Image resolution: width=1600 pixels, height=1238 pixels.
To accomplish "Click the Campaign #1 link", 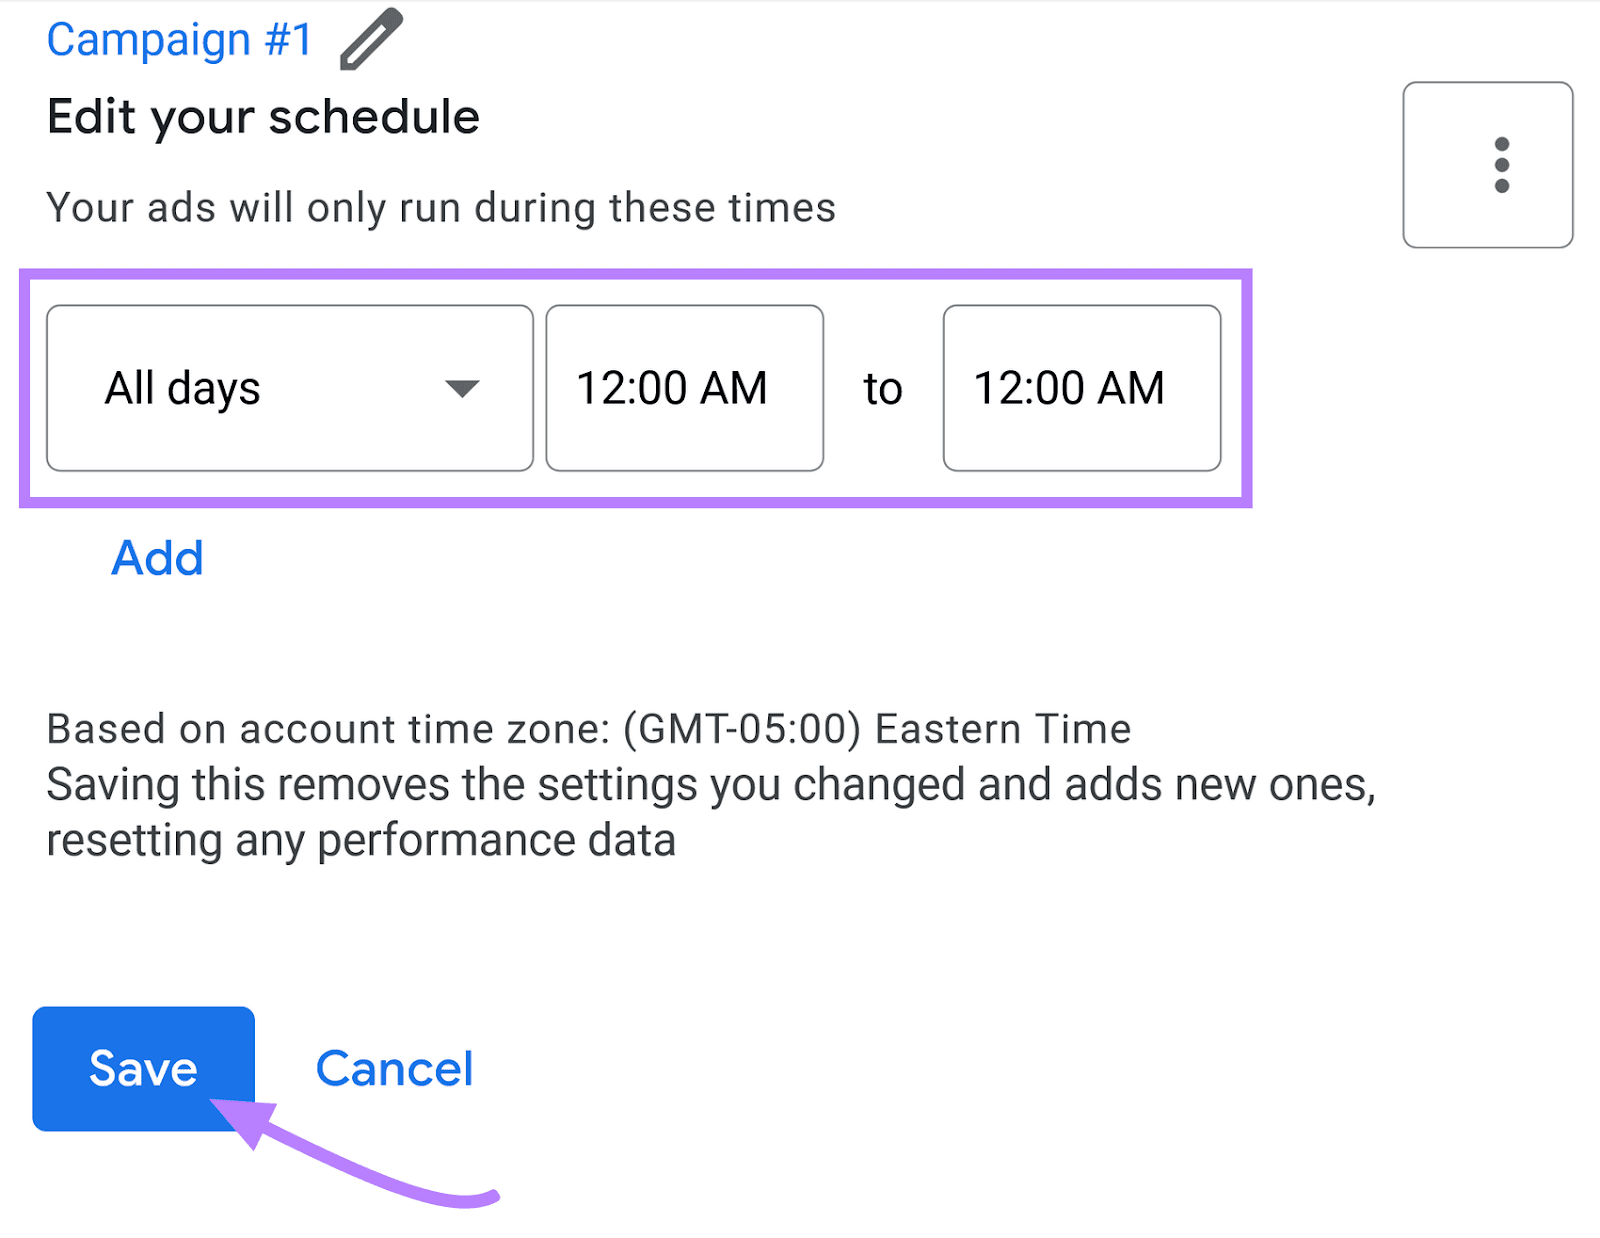I will point(178,38).
